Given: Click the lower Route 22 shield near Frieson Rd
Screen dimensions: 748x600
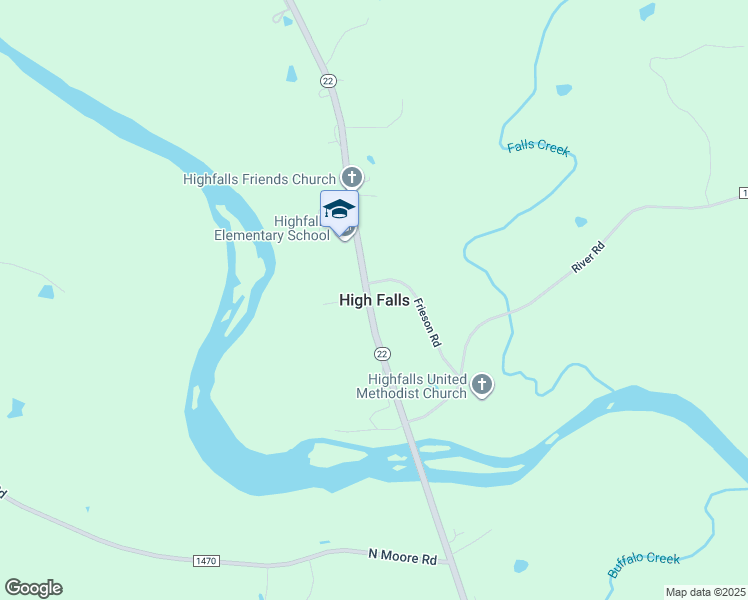Looking at the screenshot, I should point(382,354).
